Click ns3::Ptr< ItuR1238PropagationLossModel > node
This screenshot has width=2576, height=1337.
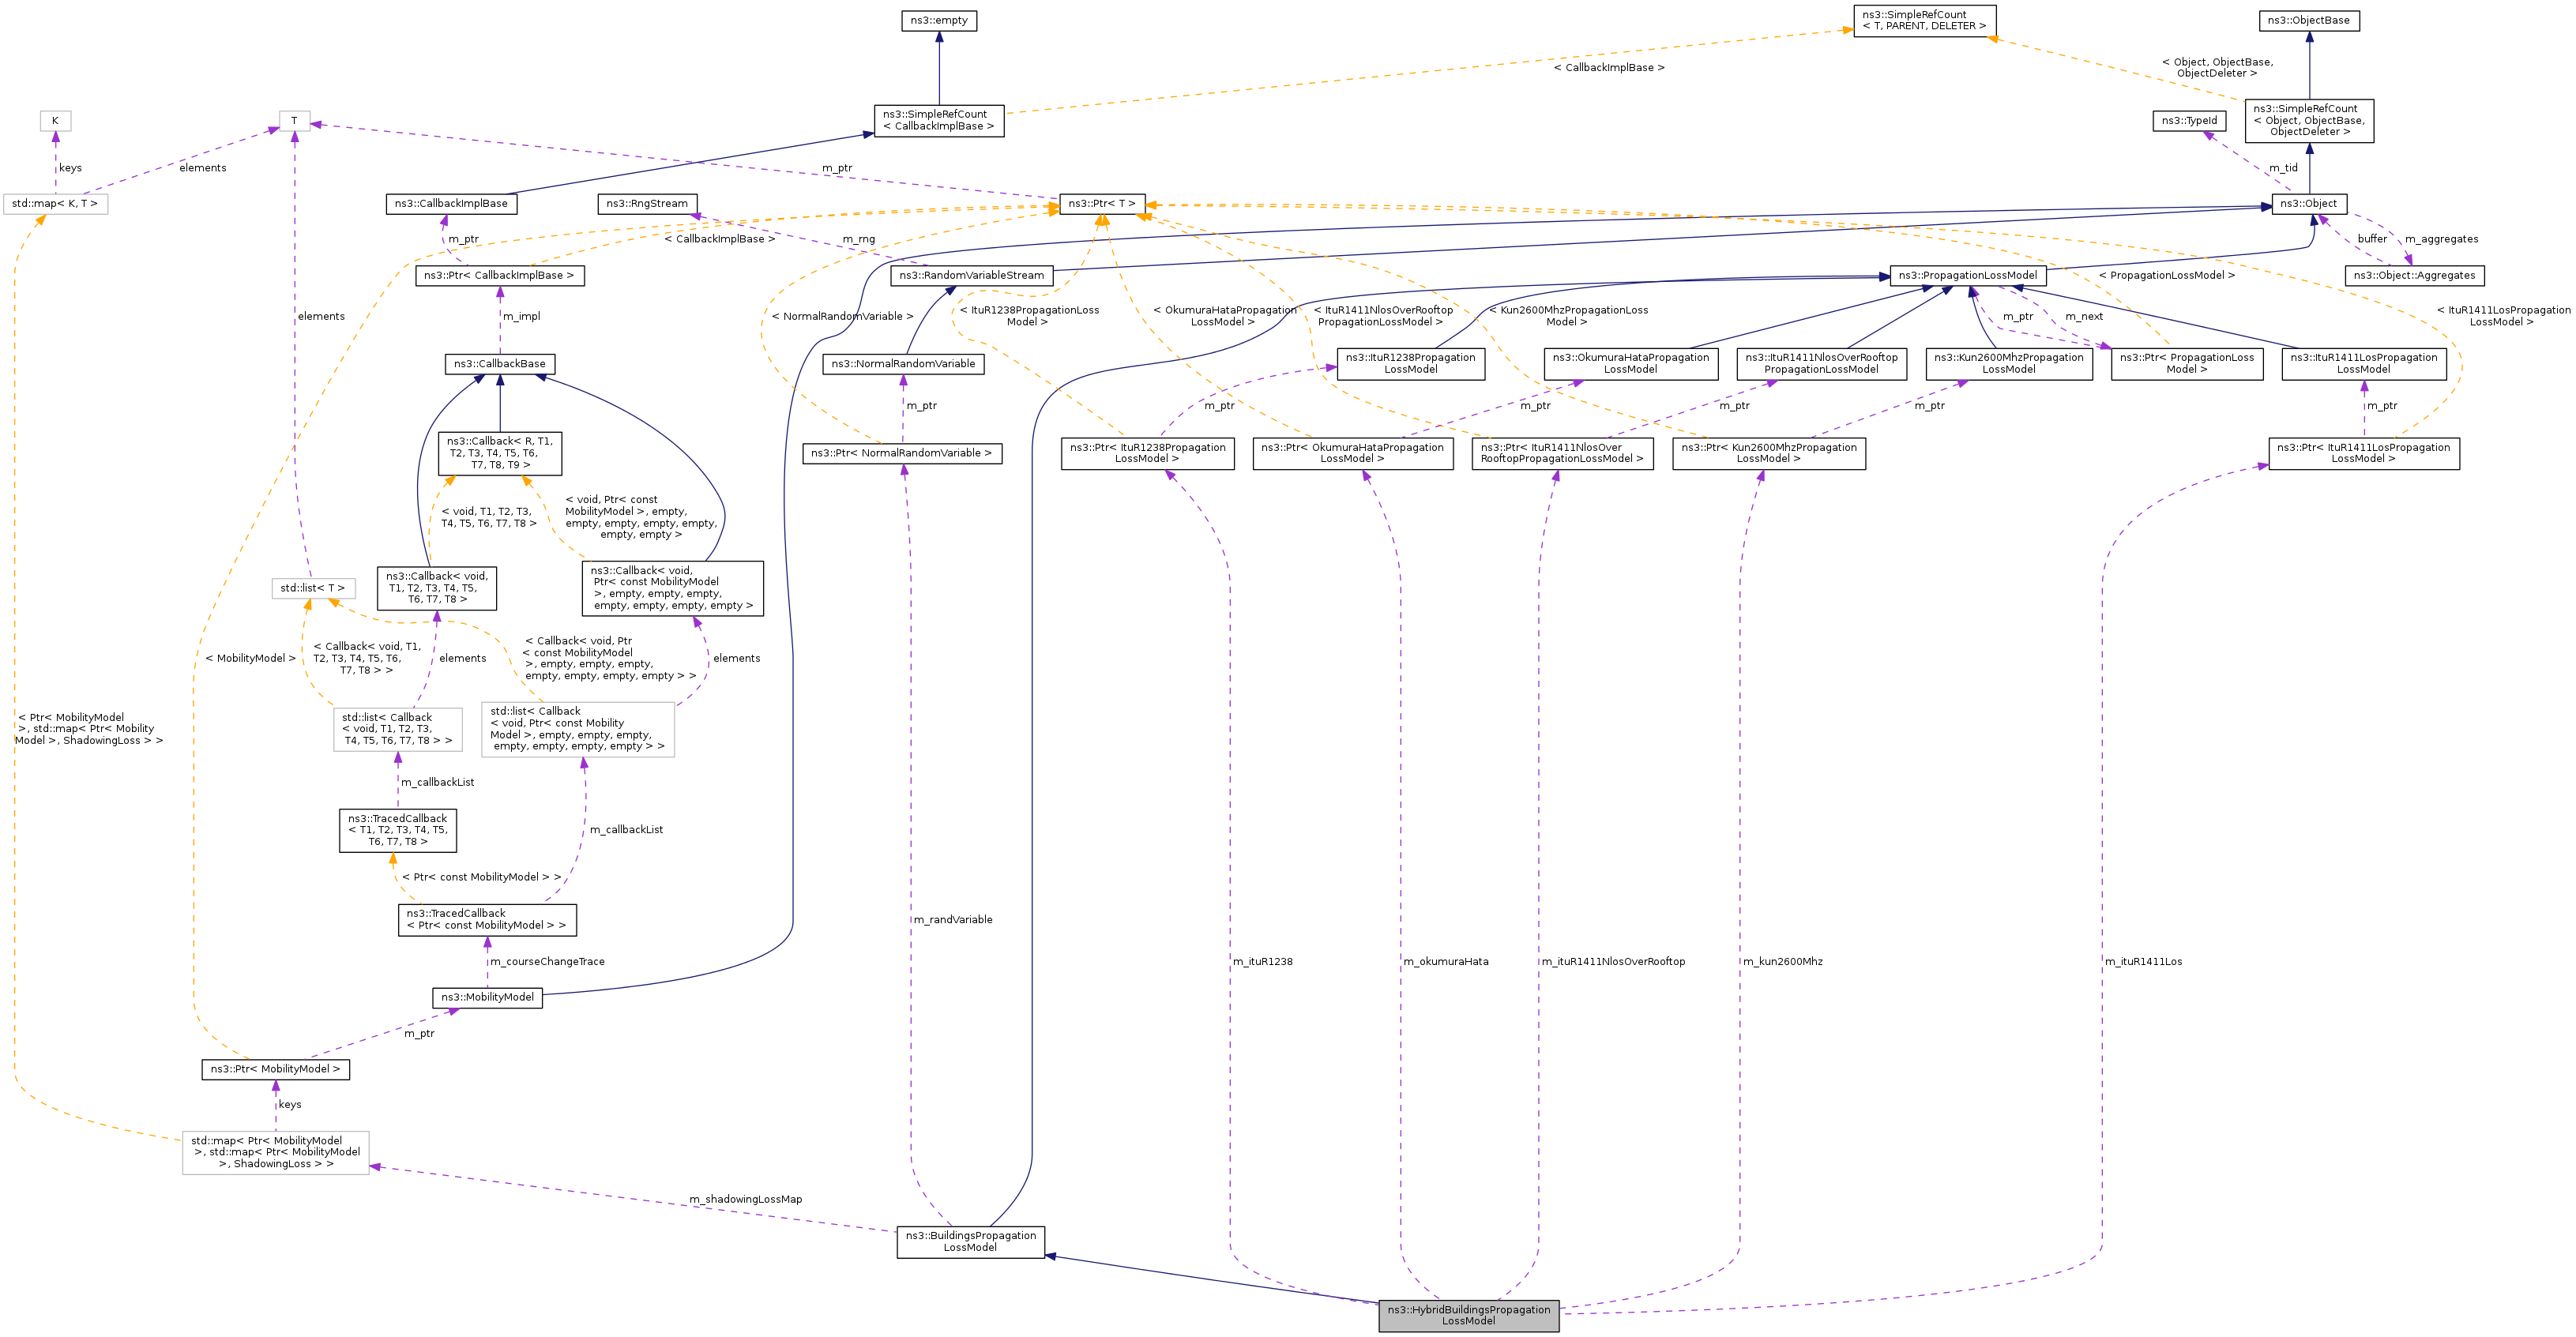1147,453
